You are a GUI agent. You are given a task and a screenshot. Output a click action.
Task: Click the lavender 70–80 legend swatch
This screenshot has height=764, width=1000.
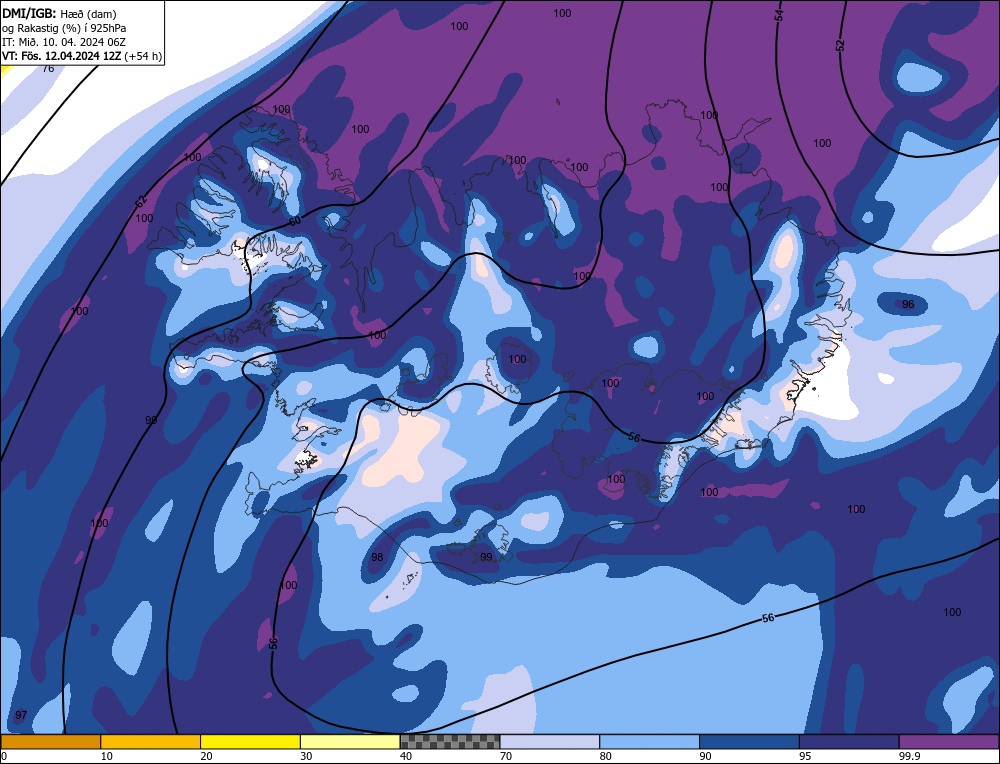tap(550, 742)
